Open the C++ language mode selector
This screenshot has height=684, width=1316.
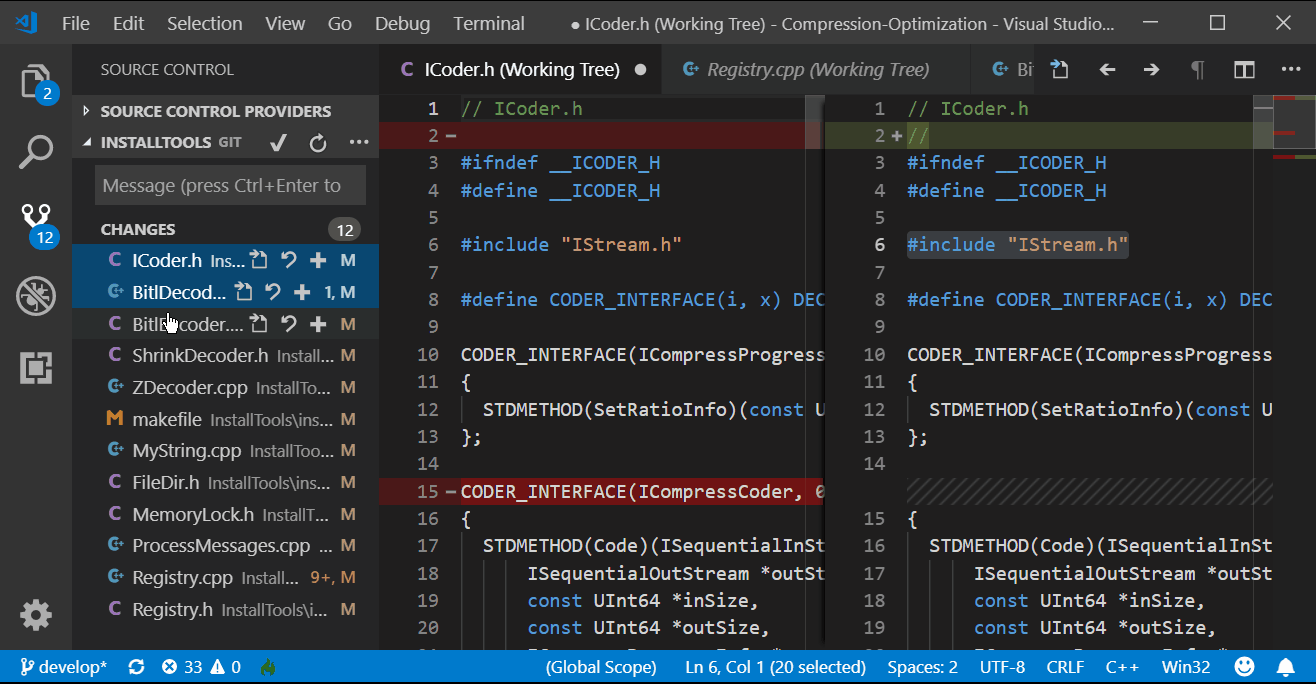pos(1122,666)
